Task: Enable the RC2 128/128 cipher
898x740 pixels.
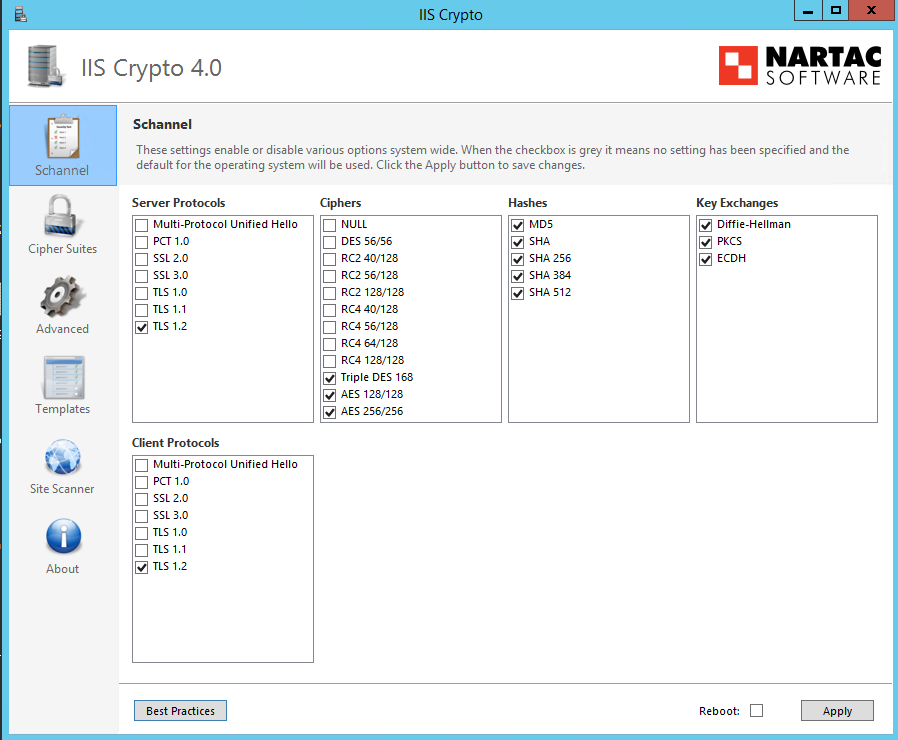Action: tap(329, 293)
